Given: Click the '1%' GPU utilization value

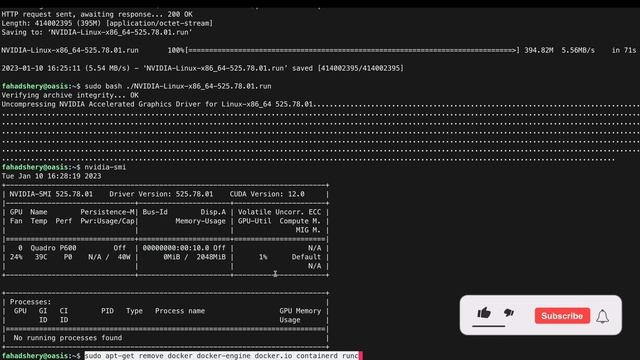Looking at the screenshot, I should (x=263, y=257).
